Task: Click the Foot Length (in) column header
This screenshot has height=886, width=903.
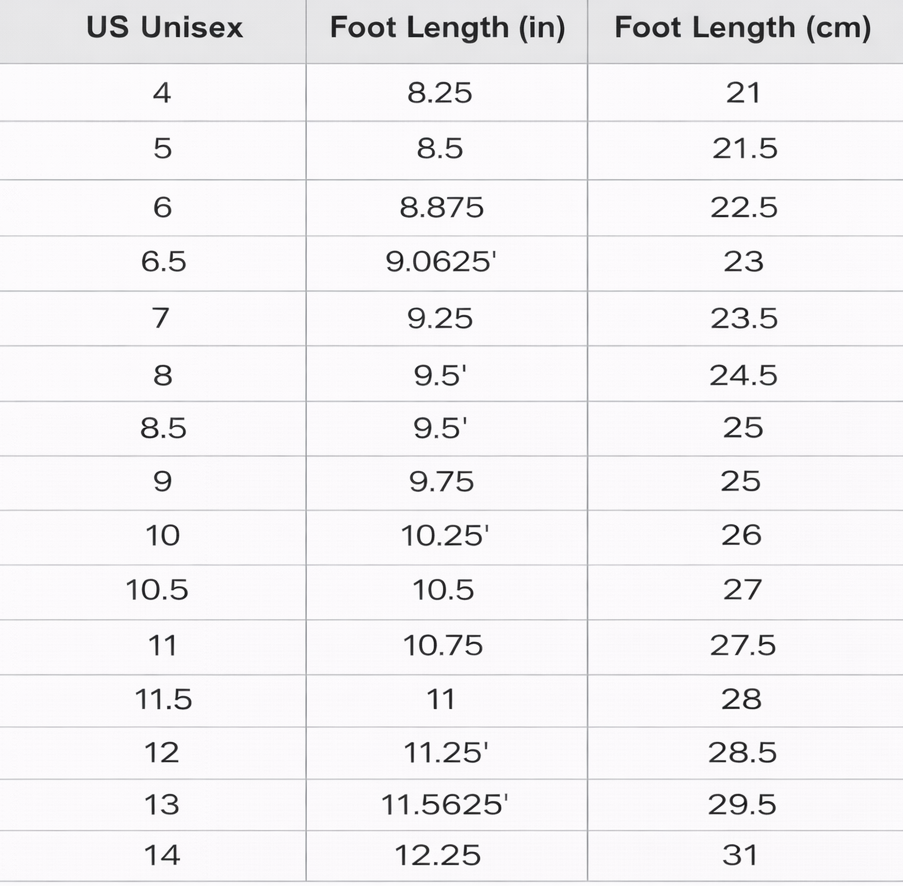Action: click(x=447, y=28)
